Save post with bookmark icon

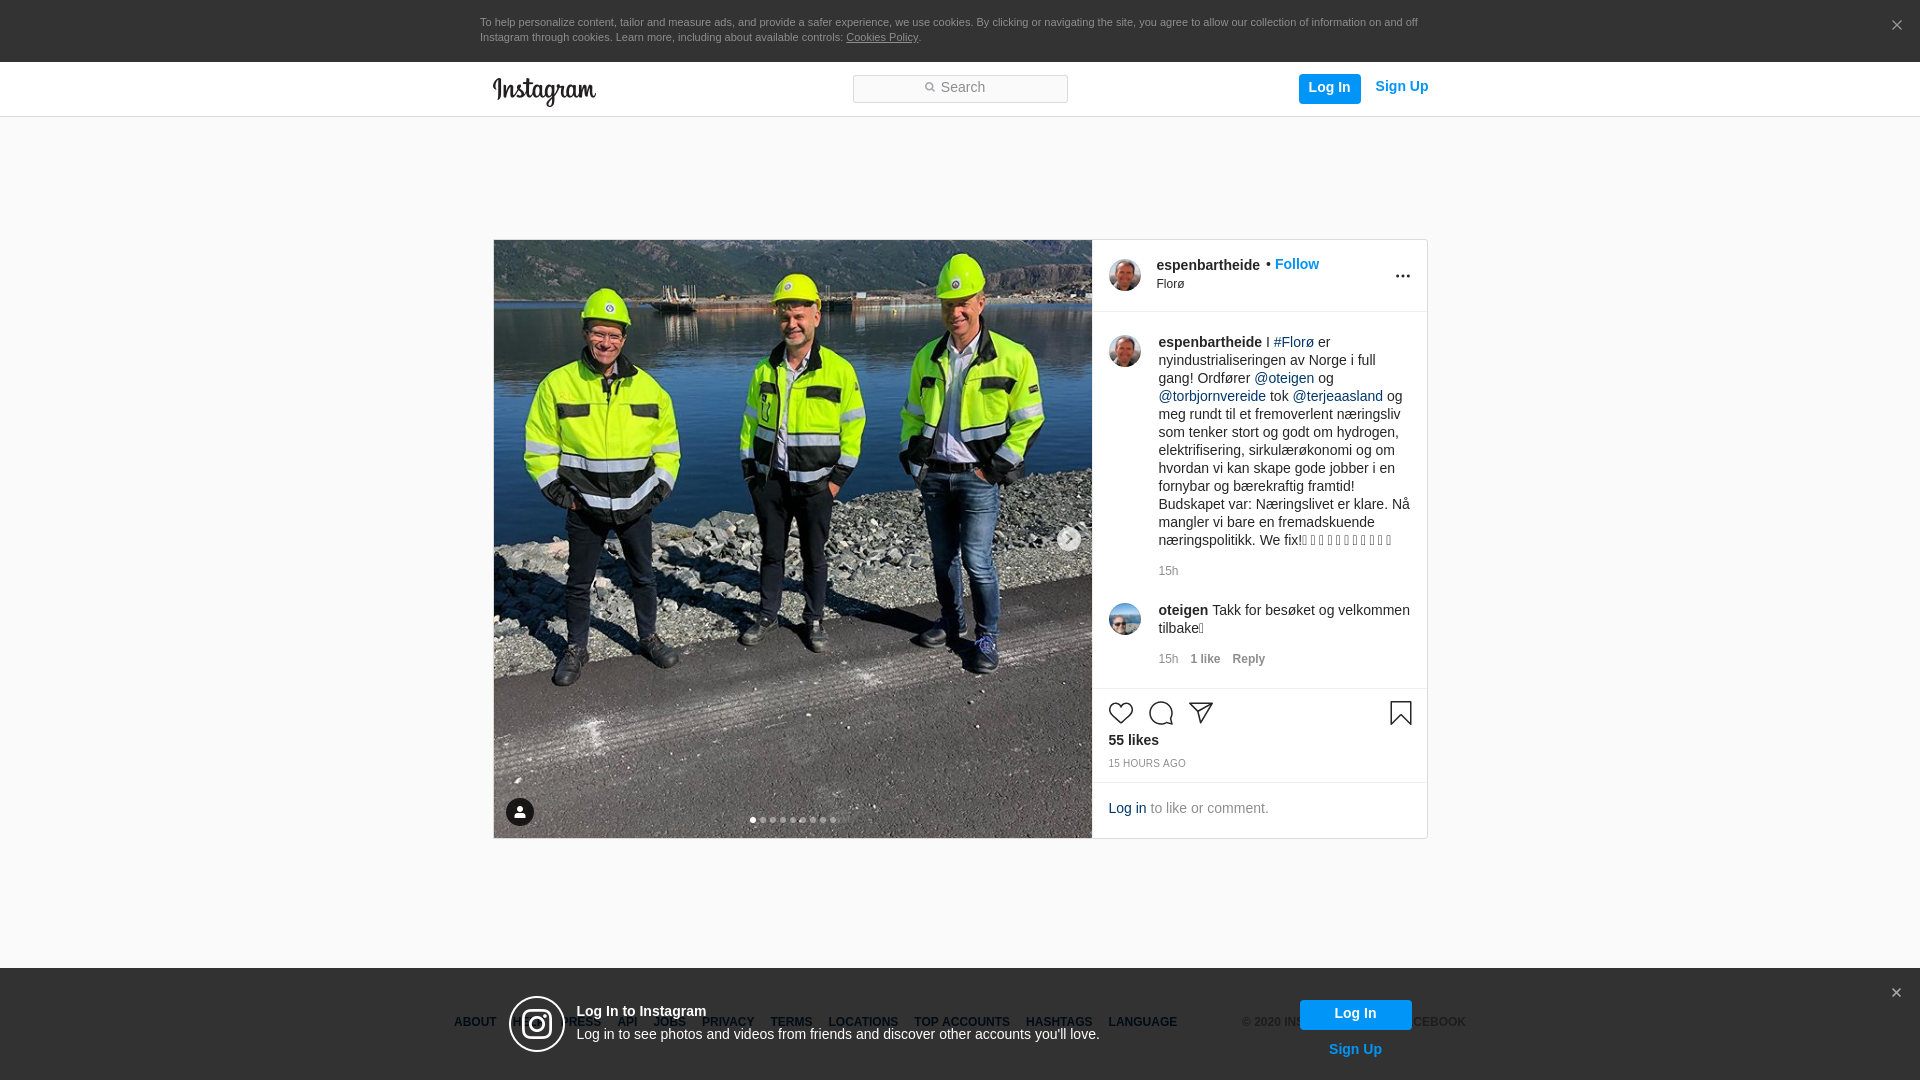click(x=1400, y=713)
